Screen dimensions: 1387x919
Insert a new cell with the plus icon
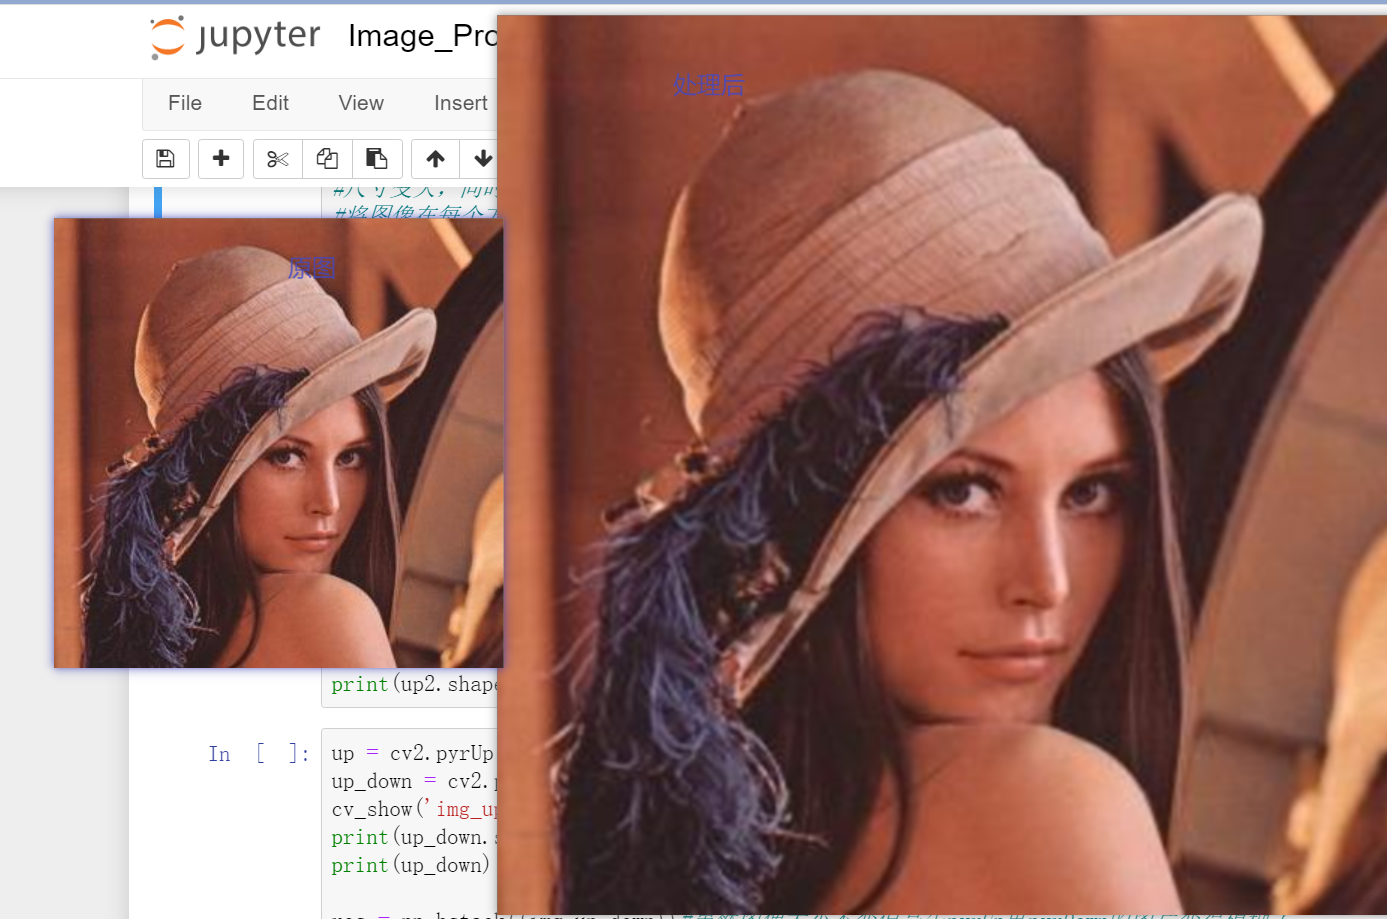(221, 159)
